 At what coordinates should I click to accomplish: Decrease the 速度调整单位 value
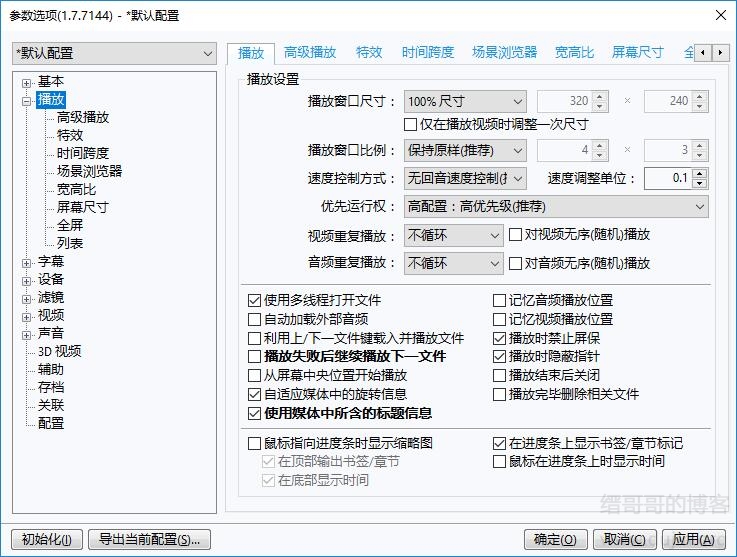point(700,184)
